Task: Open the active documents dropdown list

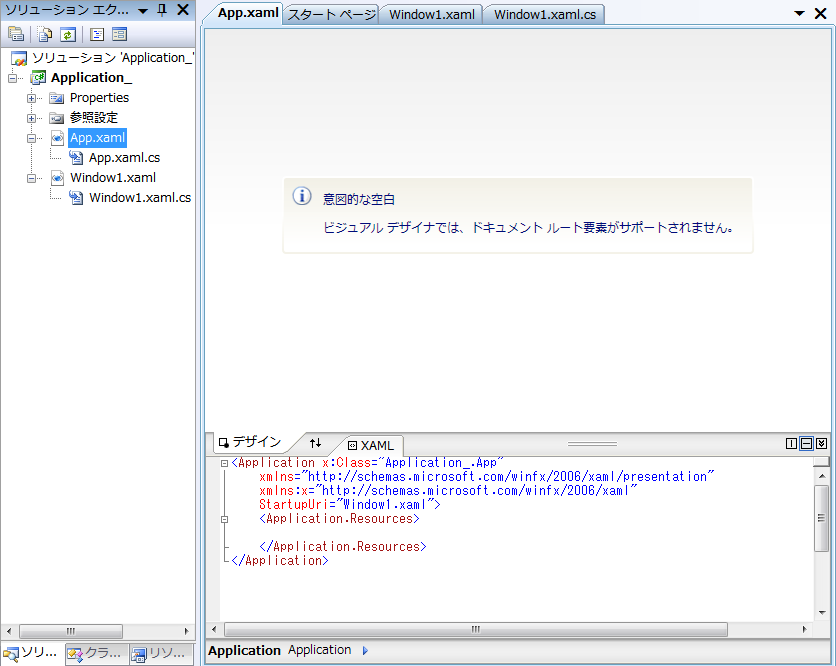Action: [799, 13]
